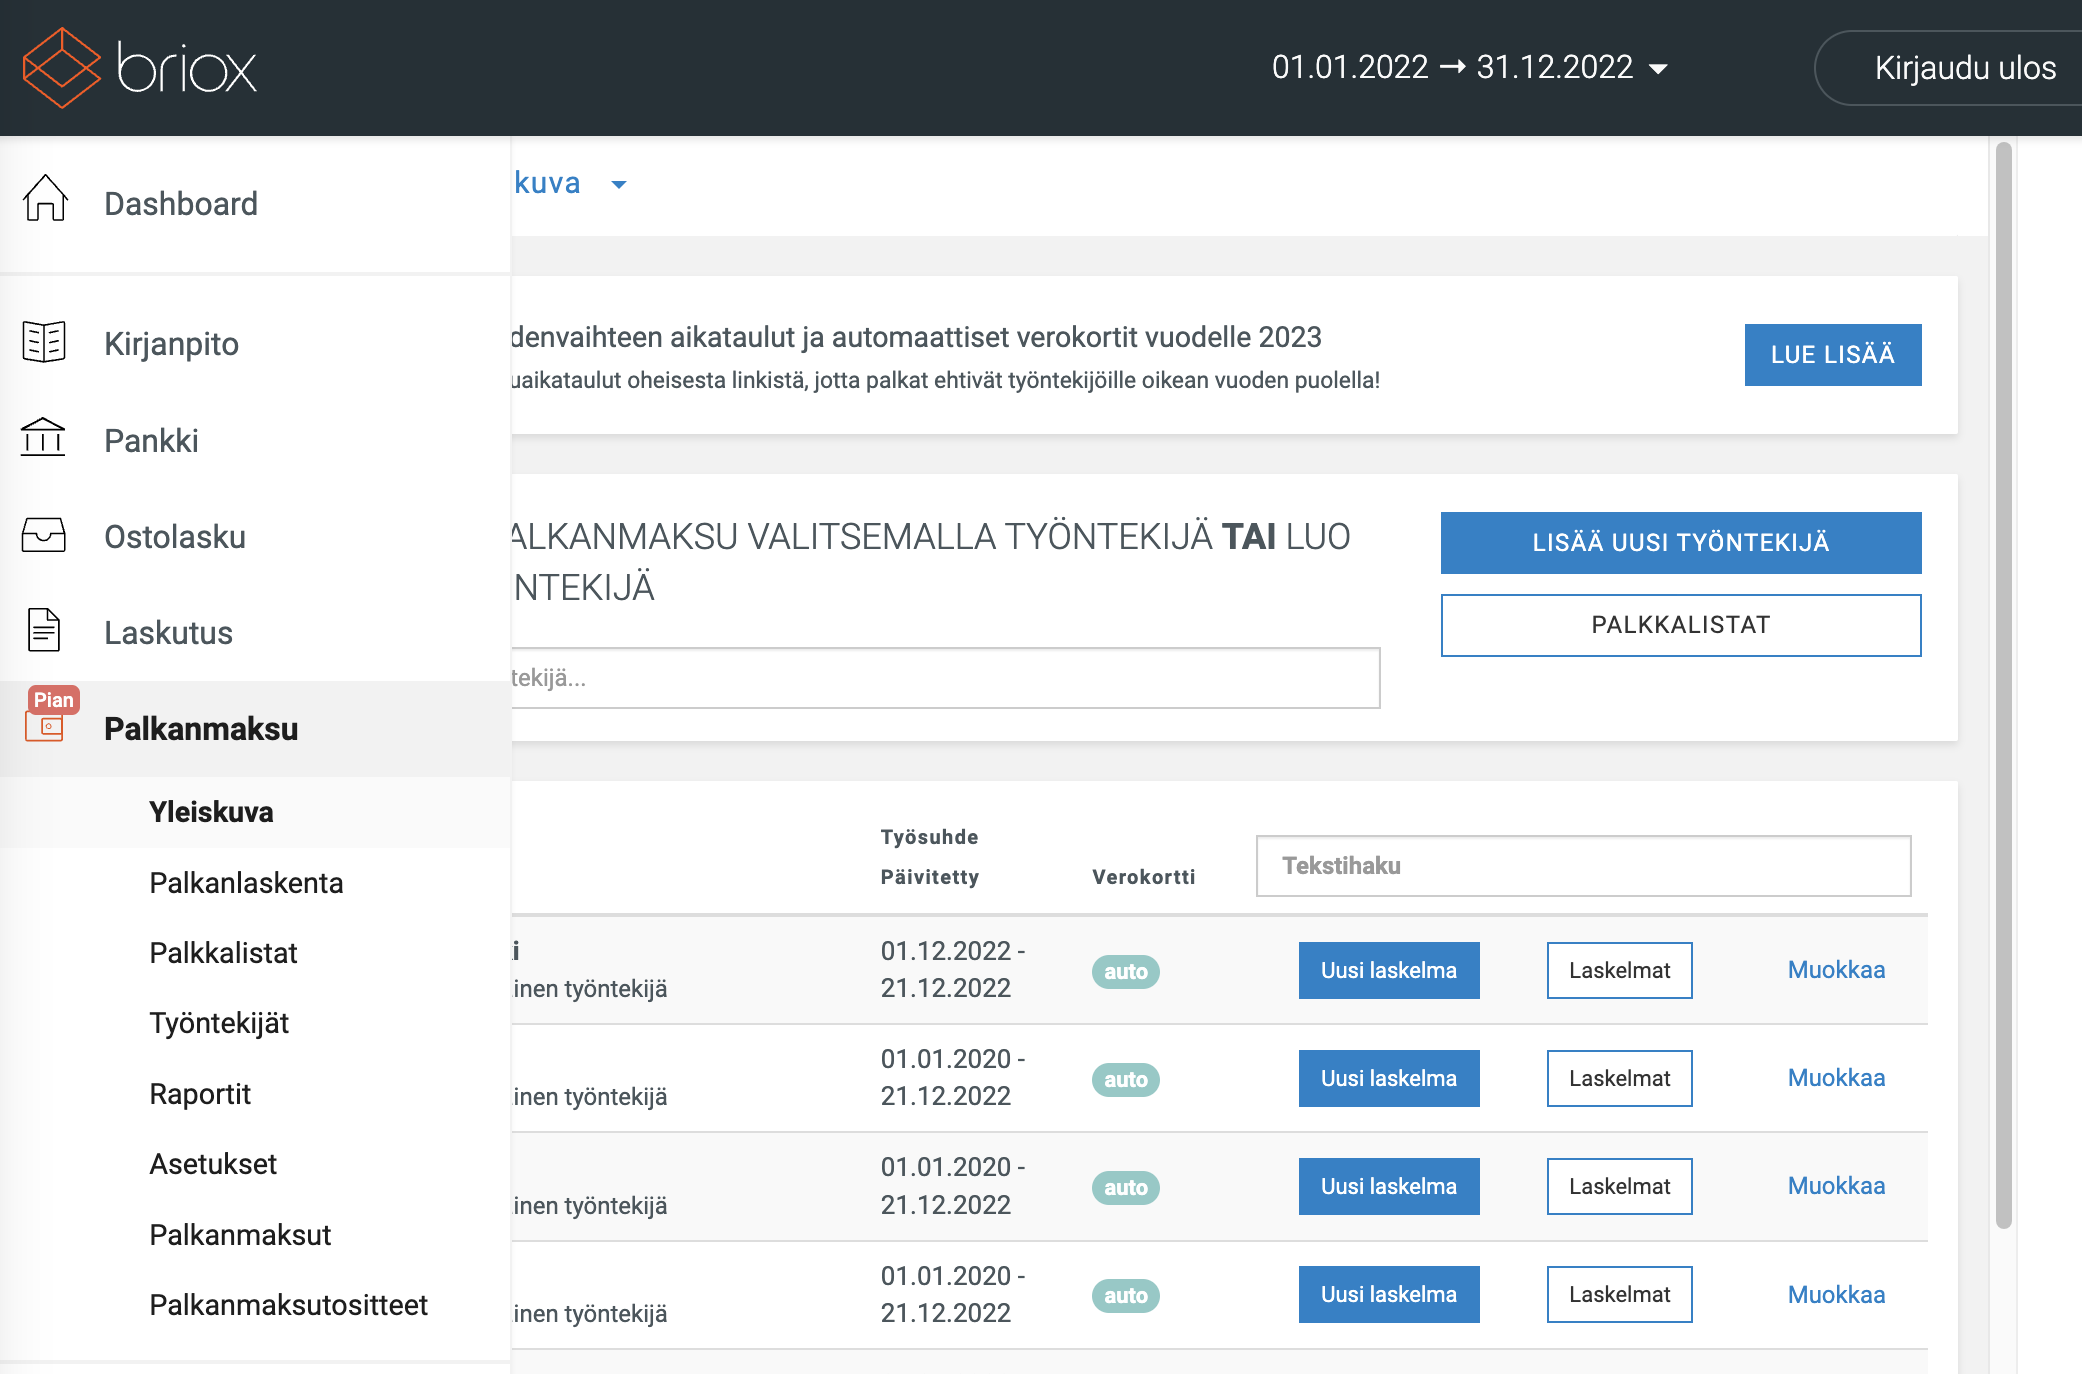Select the Palkanmaksu menu item
Screen dimensions: 2082x1374
pyautogui.click(x=255, y=729)
